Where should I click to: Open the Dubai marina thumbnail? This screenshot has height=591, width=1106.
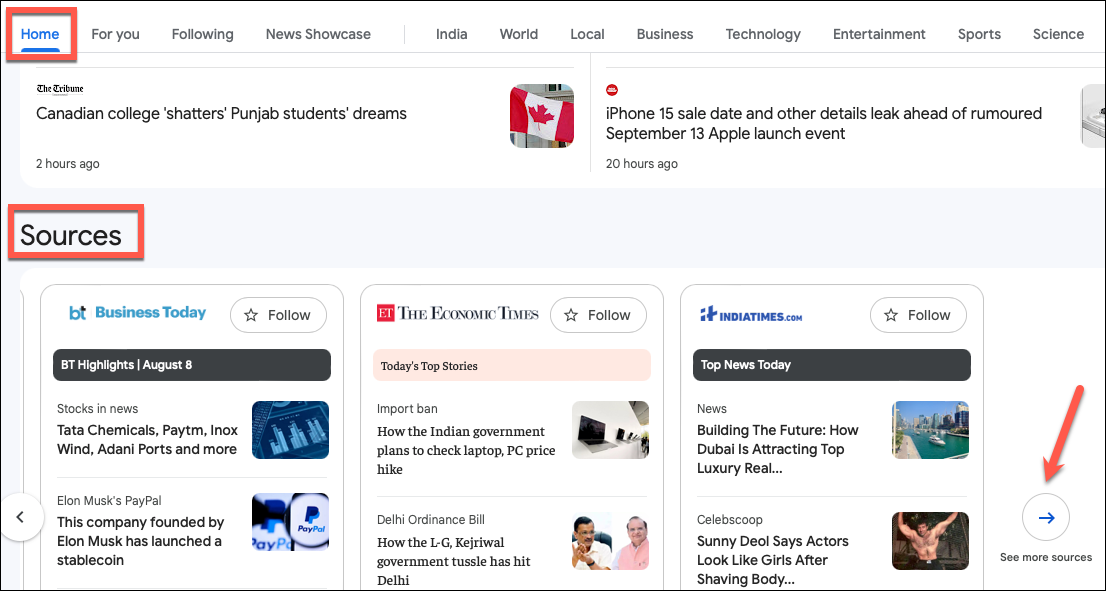[930, 430]
